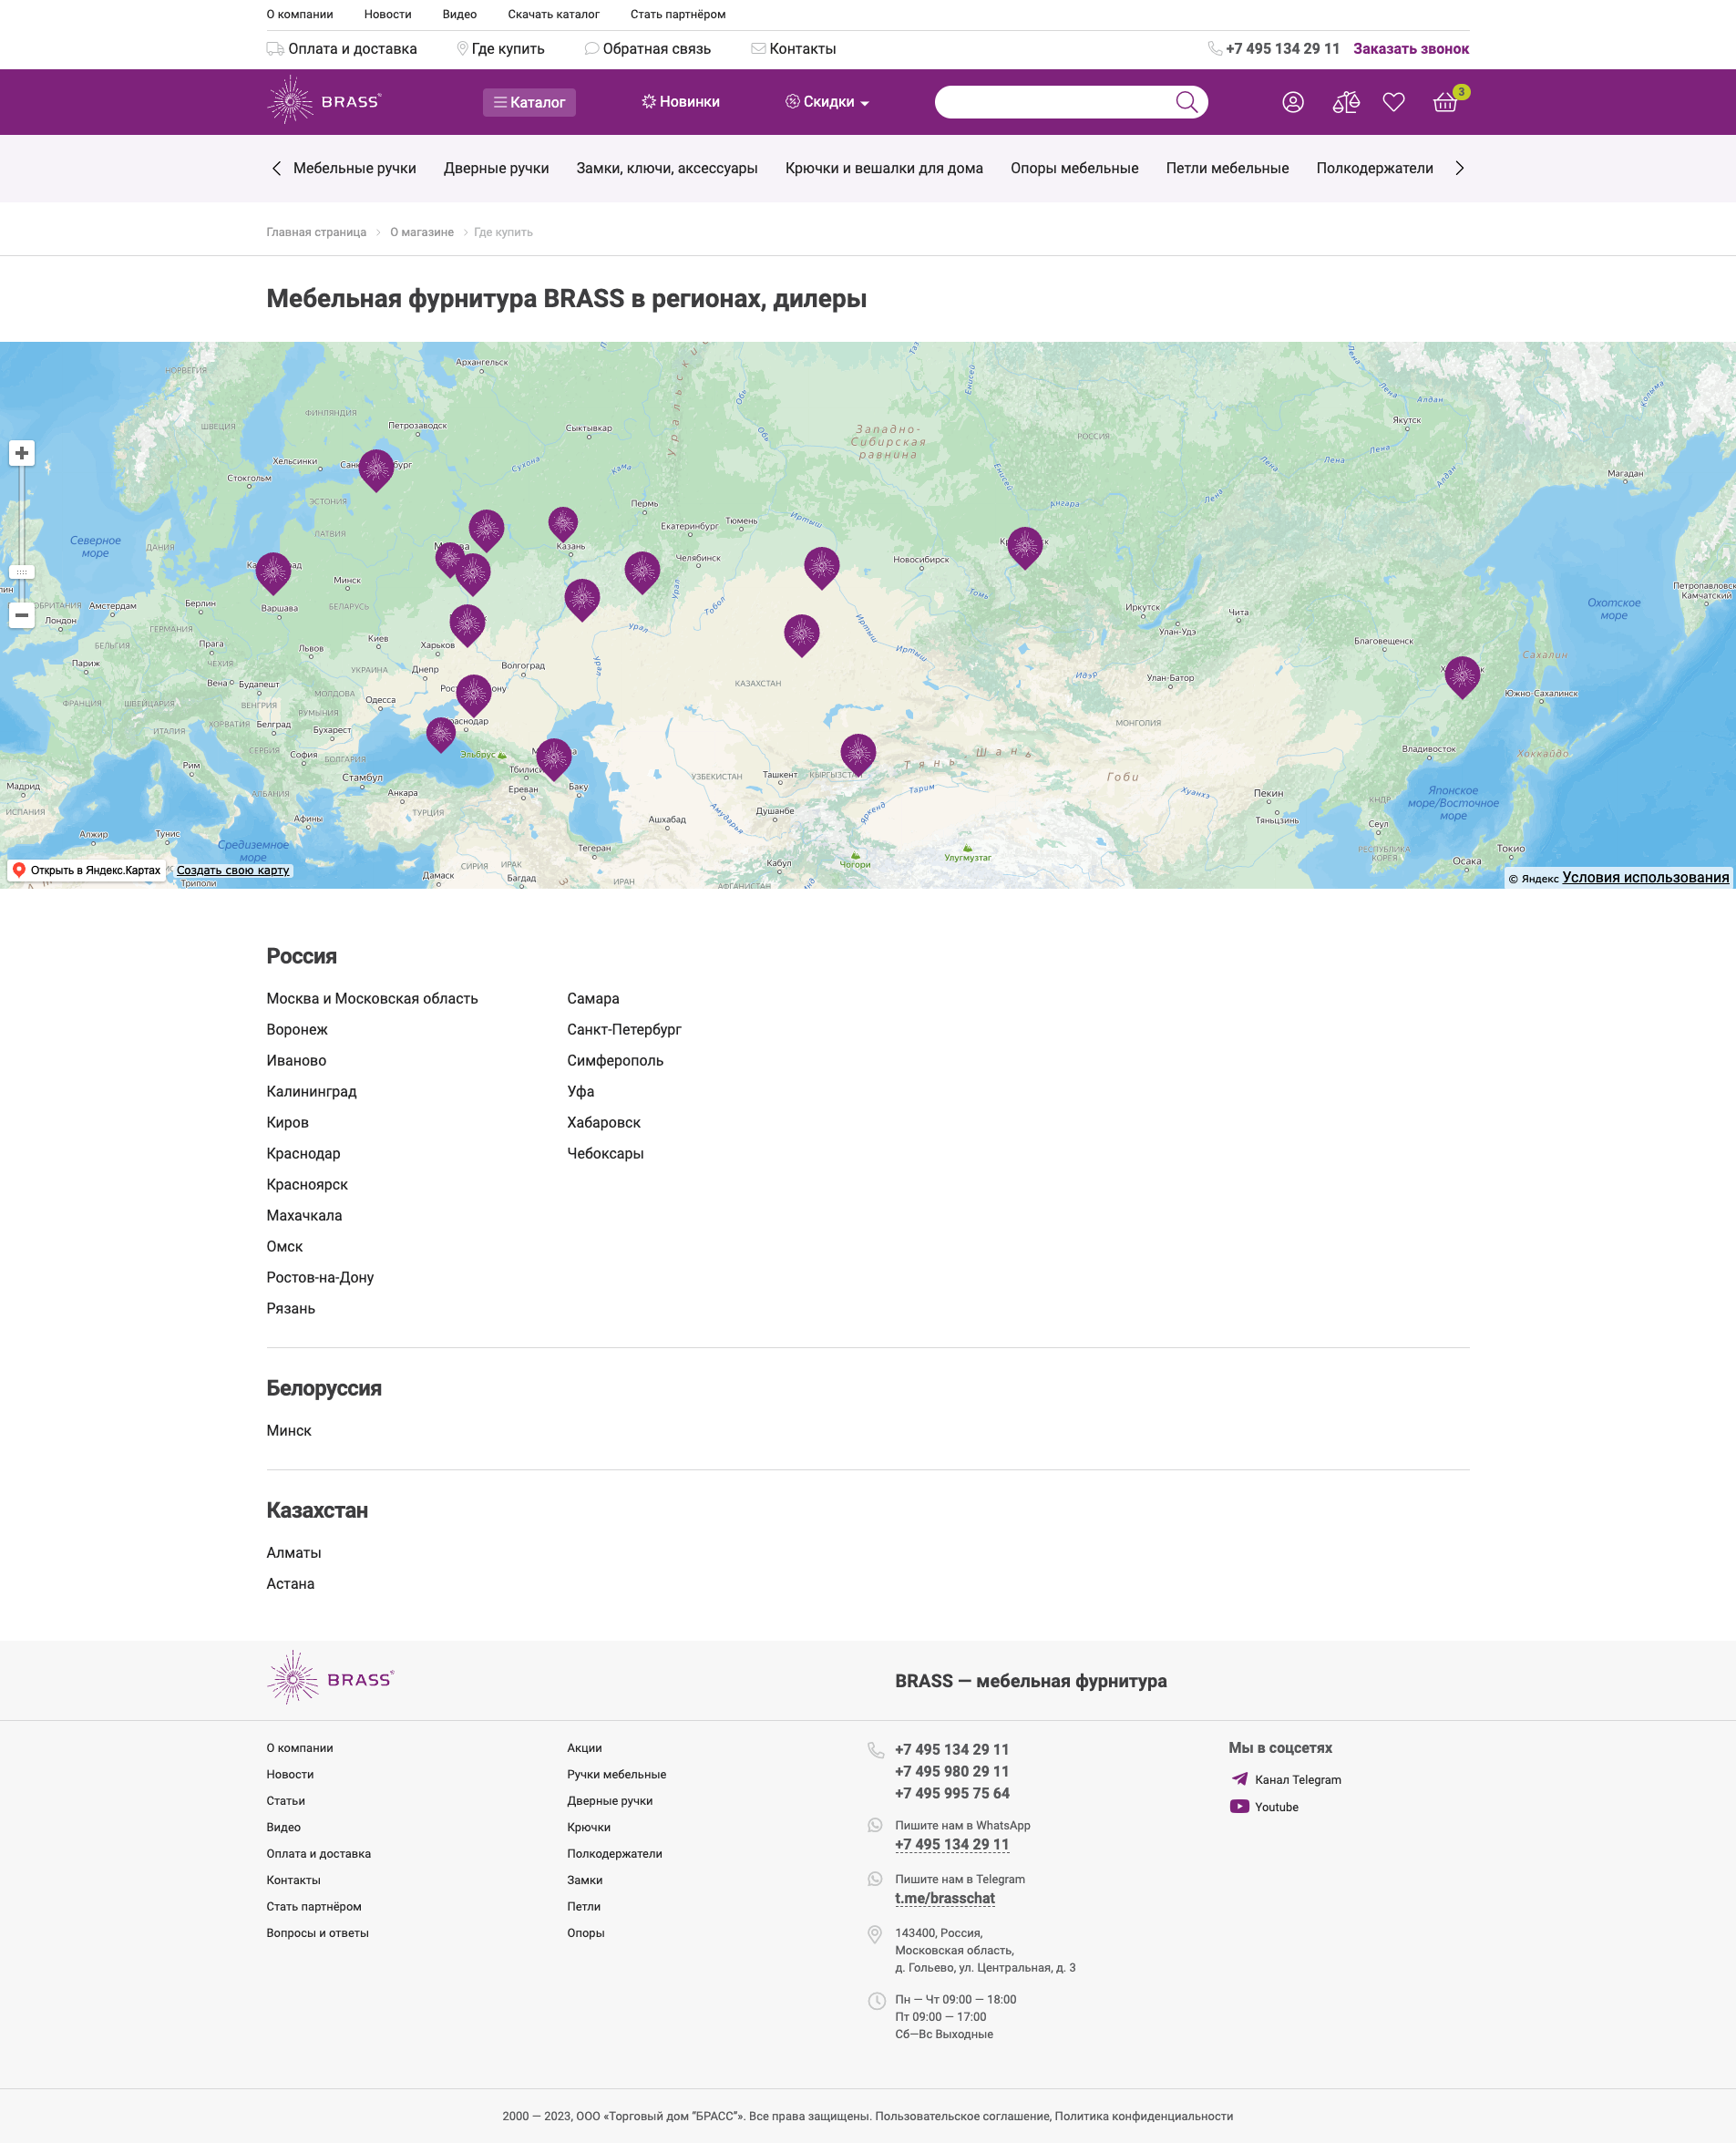
Task: Expand the Скидки dropdown menu
Action: point(827,102)
